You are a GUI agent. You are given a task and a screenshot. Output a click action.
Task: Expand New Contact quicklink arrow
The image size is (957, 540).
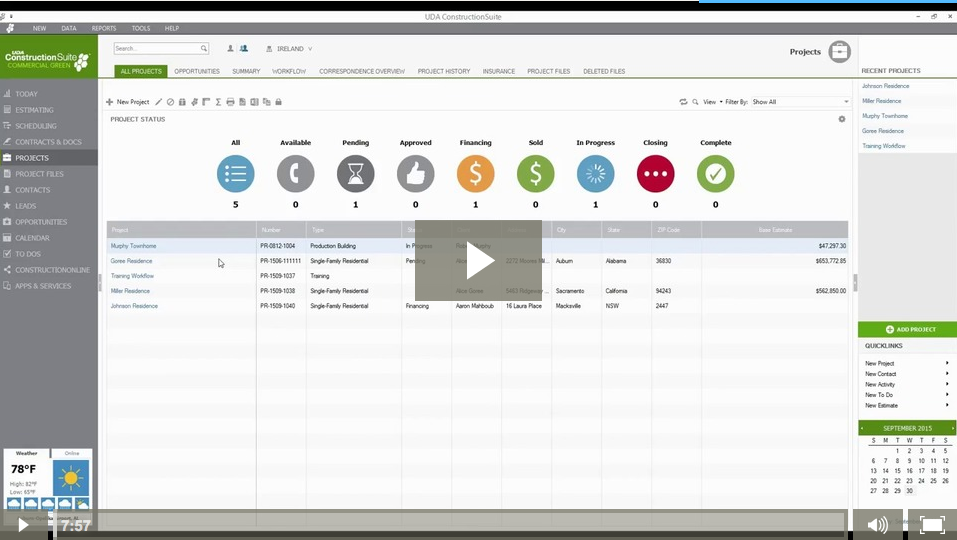[947, 373]
